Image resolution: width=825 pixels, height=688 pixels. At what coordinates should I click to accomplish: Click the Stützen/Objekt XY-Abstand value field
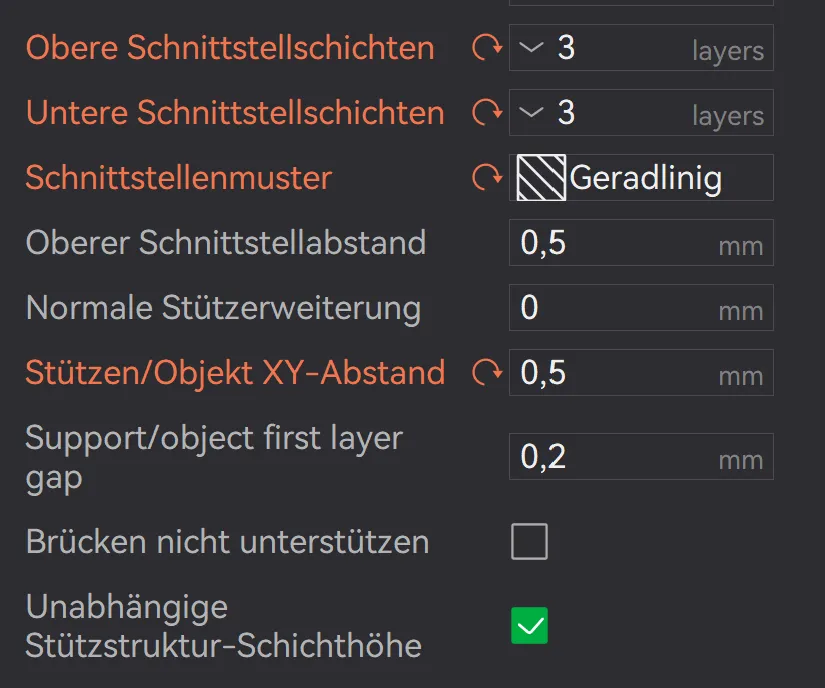[x=641, y=372]
